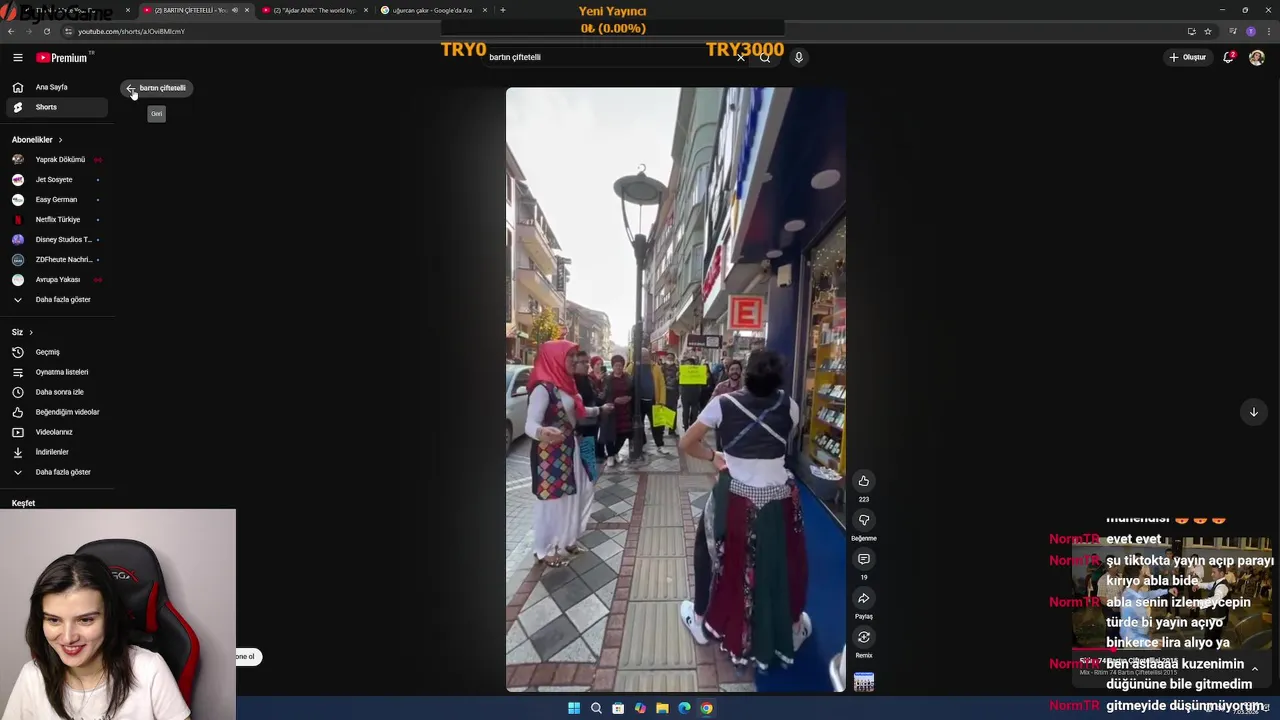Expand the Siz section
Image resolution: width=1280 pixels, height=720 pixels.
tap(22, 332)
